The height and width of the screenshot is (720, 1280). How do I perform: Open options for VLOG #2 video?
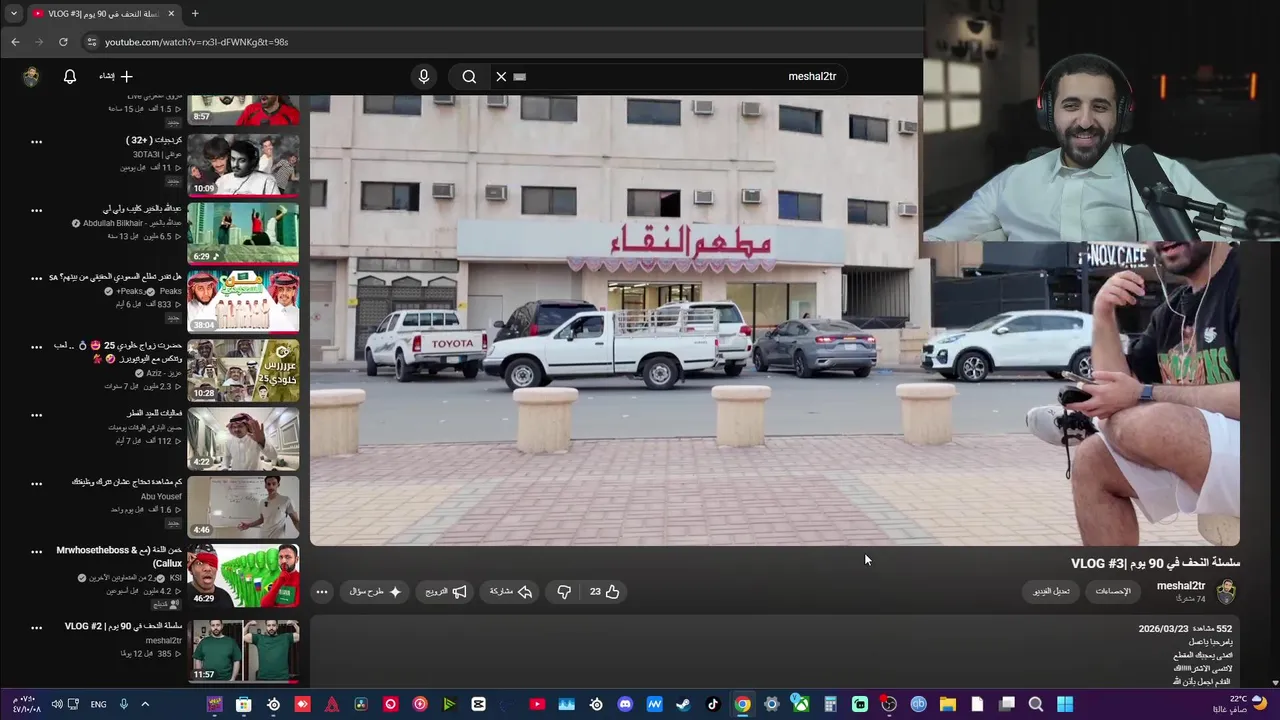click(x=36, y=628)
